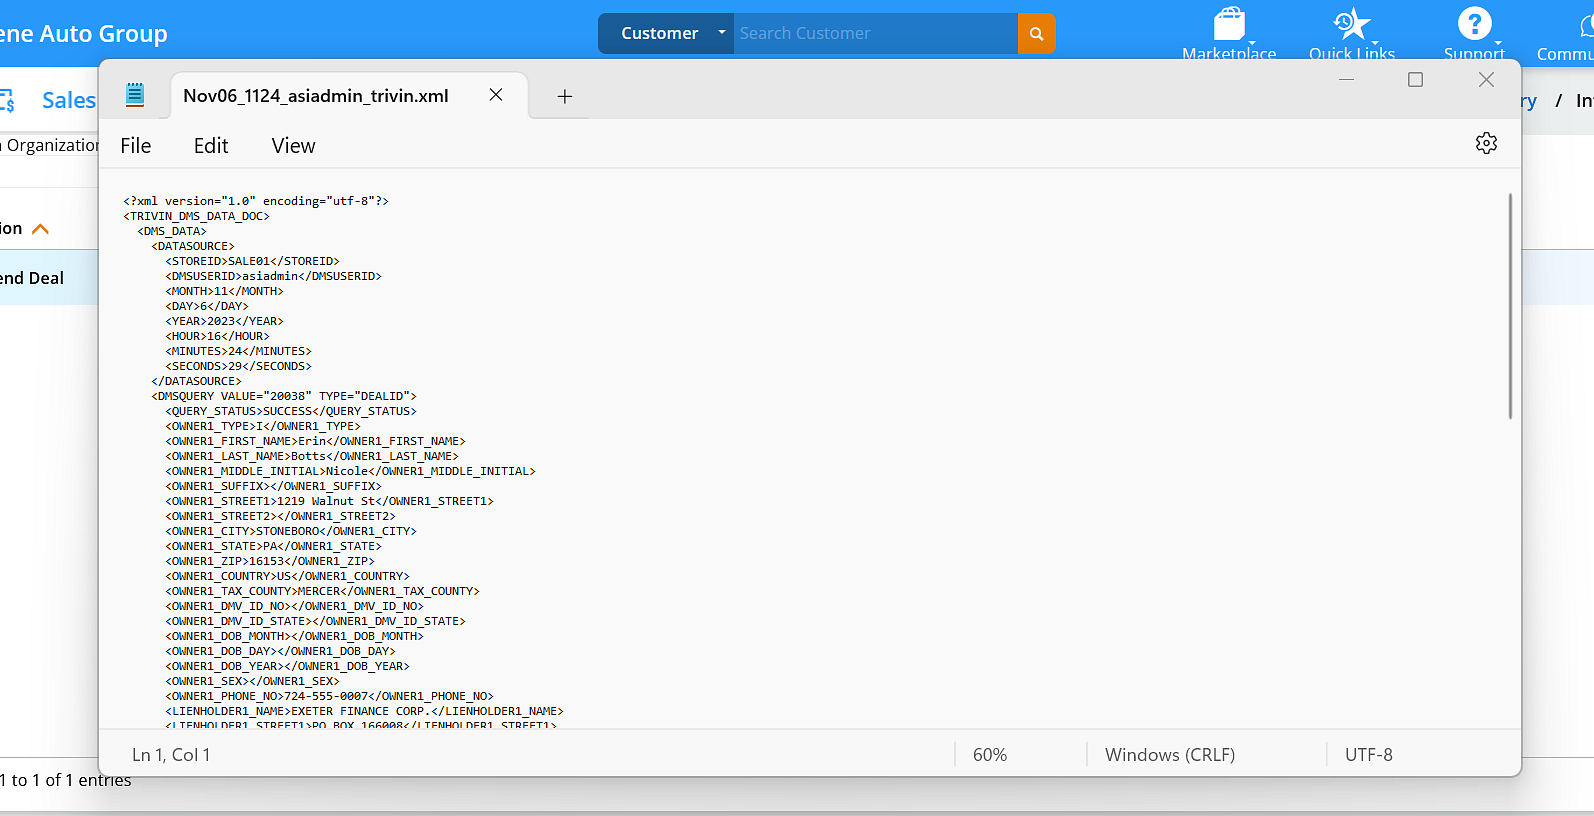
Task: Click the orange search magnifier button
Action: (x=1036, y=33)
